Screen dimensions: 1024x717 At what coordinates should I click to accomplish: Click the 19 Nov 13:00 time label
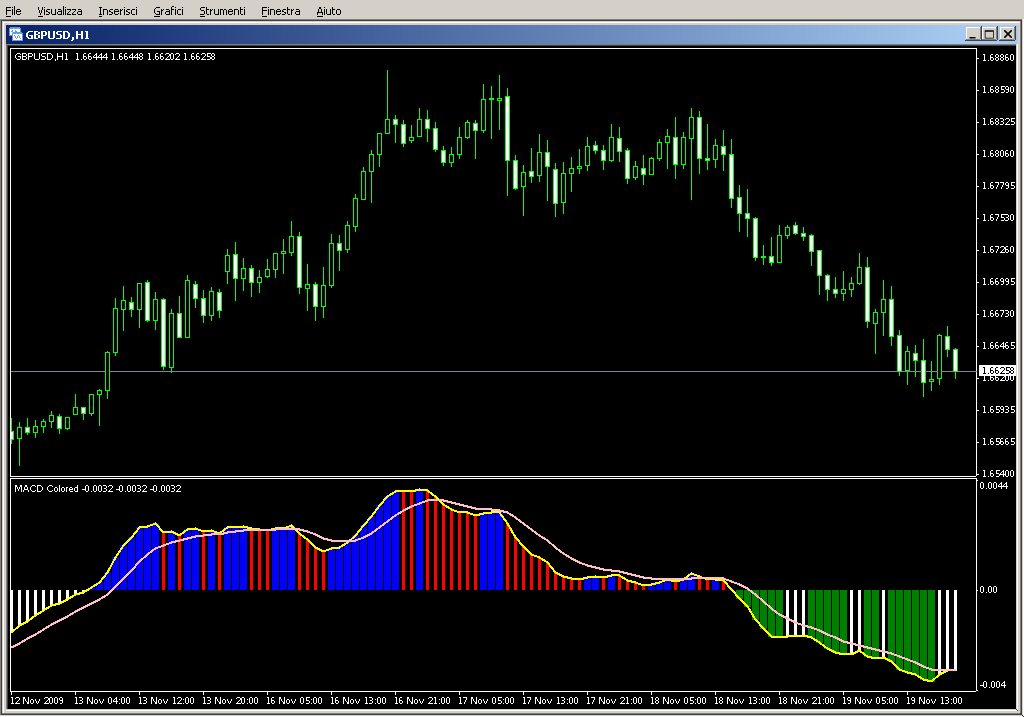click(934, 701)
